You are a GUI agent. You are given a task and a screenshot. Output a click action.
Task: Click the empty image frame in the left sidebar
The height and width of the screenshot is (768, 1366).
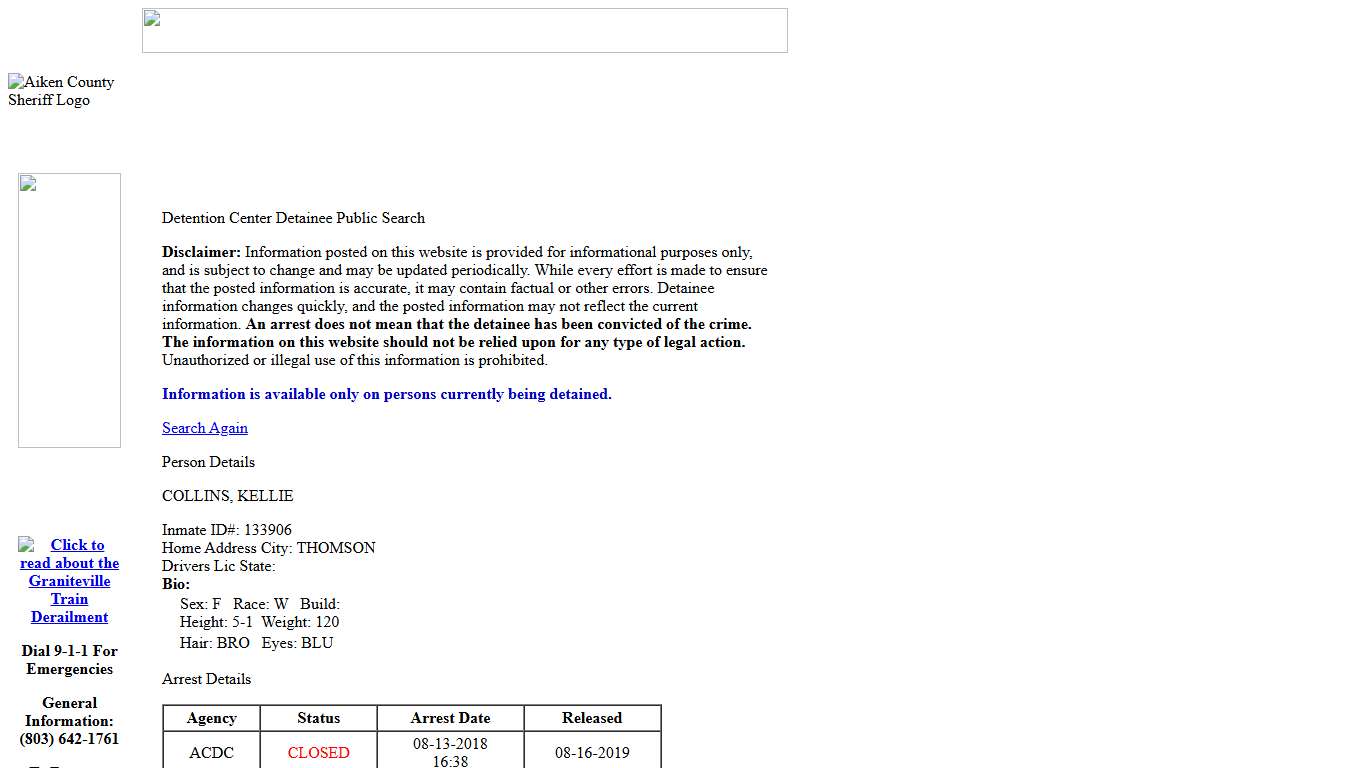click(x=69, y=310)
